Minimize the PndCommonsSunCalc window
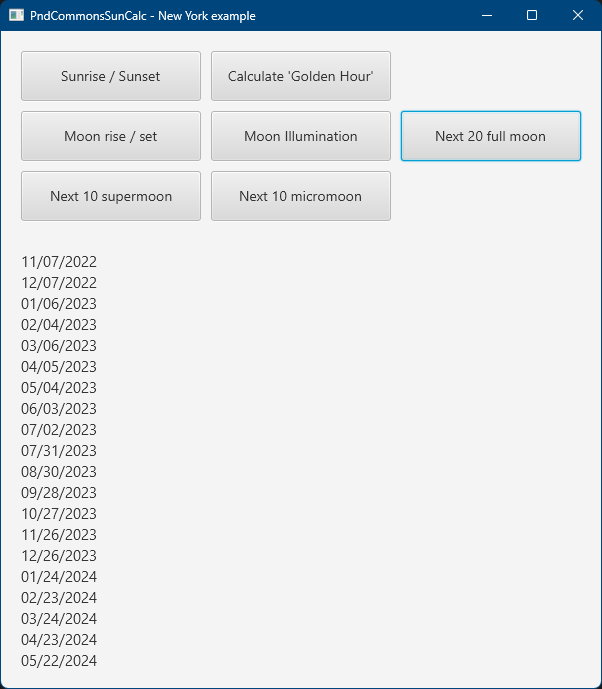The image size is (602, 689). pyautogui.click(x=486, y=15)
